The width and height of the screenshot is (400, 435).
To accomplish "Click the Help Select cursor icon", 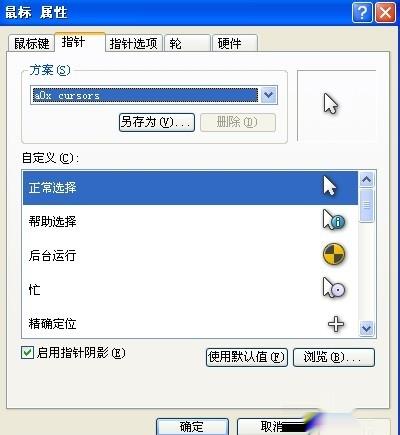I will pyautogui.click(x=334, y=220).
